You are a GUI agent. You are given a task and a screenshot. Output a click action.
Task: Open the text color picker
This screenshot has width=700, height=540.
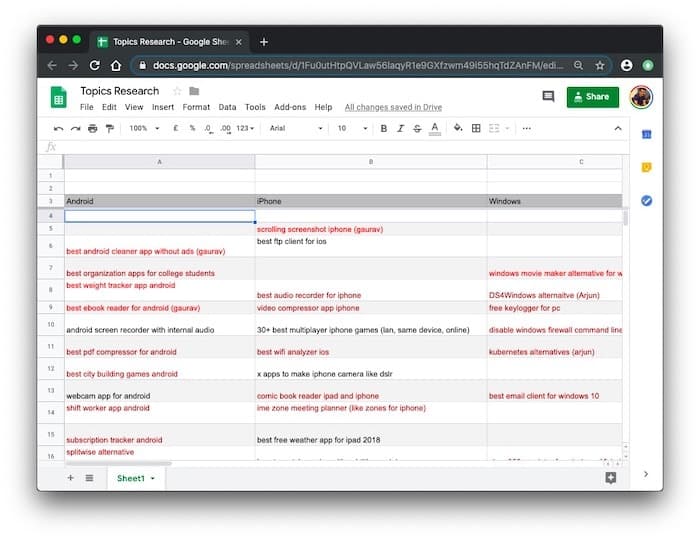pos(434,129)
